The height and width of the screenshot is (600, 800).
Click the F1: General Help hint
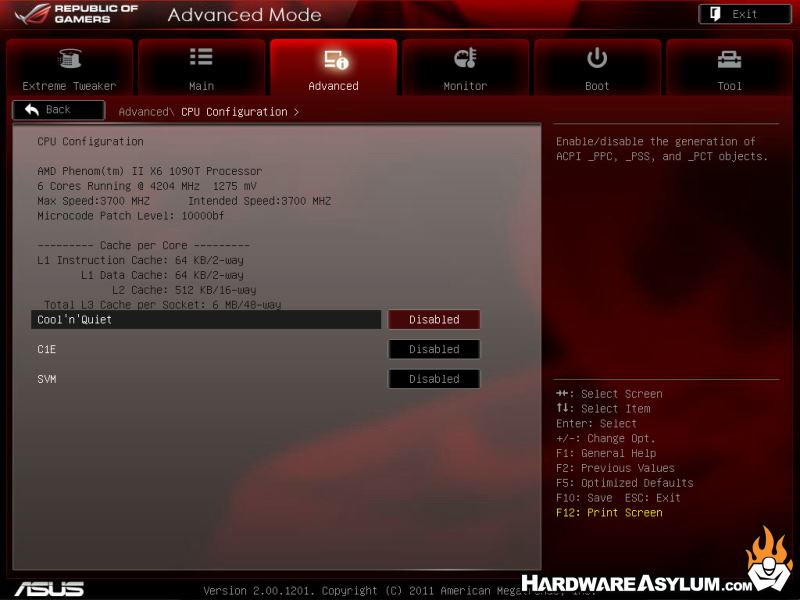(606, 453)
